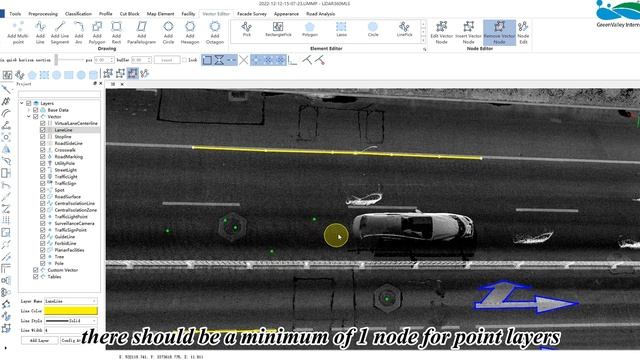This screenshot has width=640, height=360.
Task: Choose the Lasso selection tool
Action: [341, 30]
